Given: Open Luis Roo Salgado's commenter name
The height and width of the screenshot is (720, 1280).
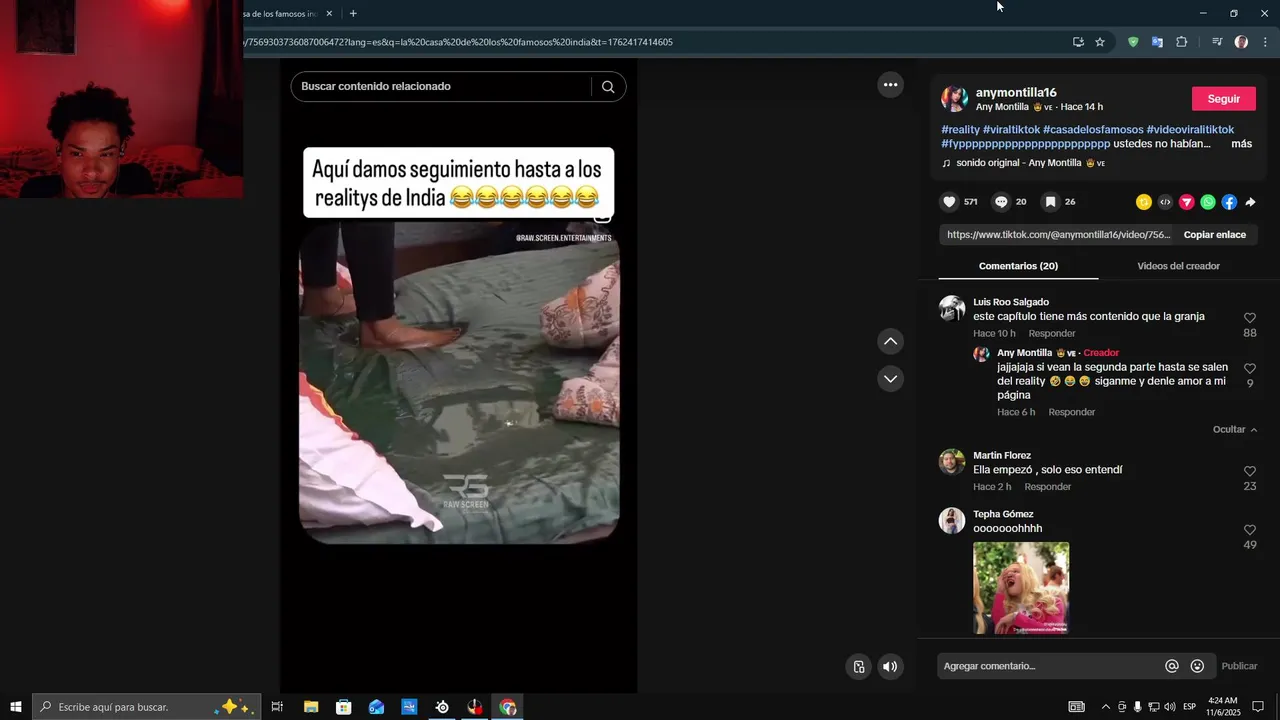Looking at the screenshot, I should [1011, 302].
